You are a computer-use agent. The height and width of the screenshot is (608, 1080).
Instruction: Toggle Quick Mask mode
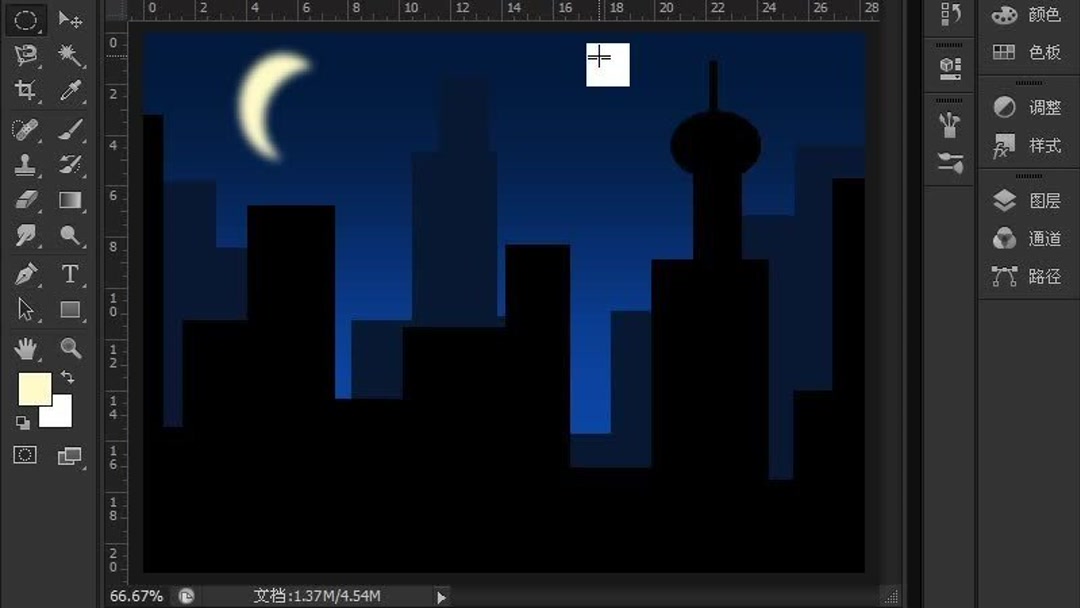(25, 455)
